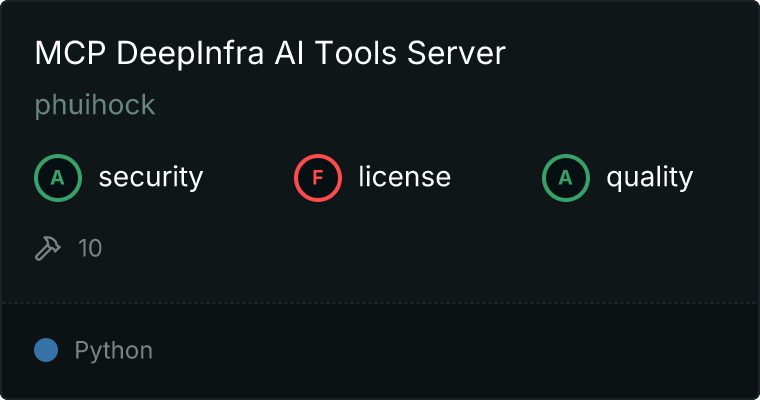Viewport: 760px width, 400px height.
Task: Click empty card space right of phuihock
Action: [x=450, y=106]
